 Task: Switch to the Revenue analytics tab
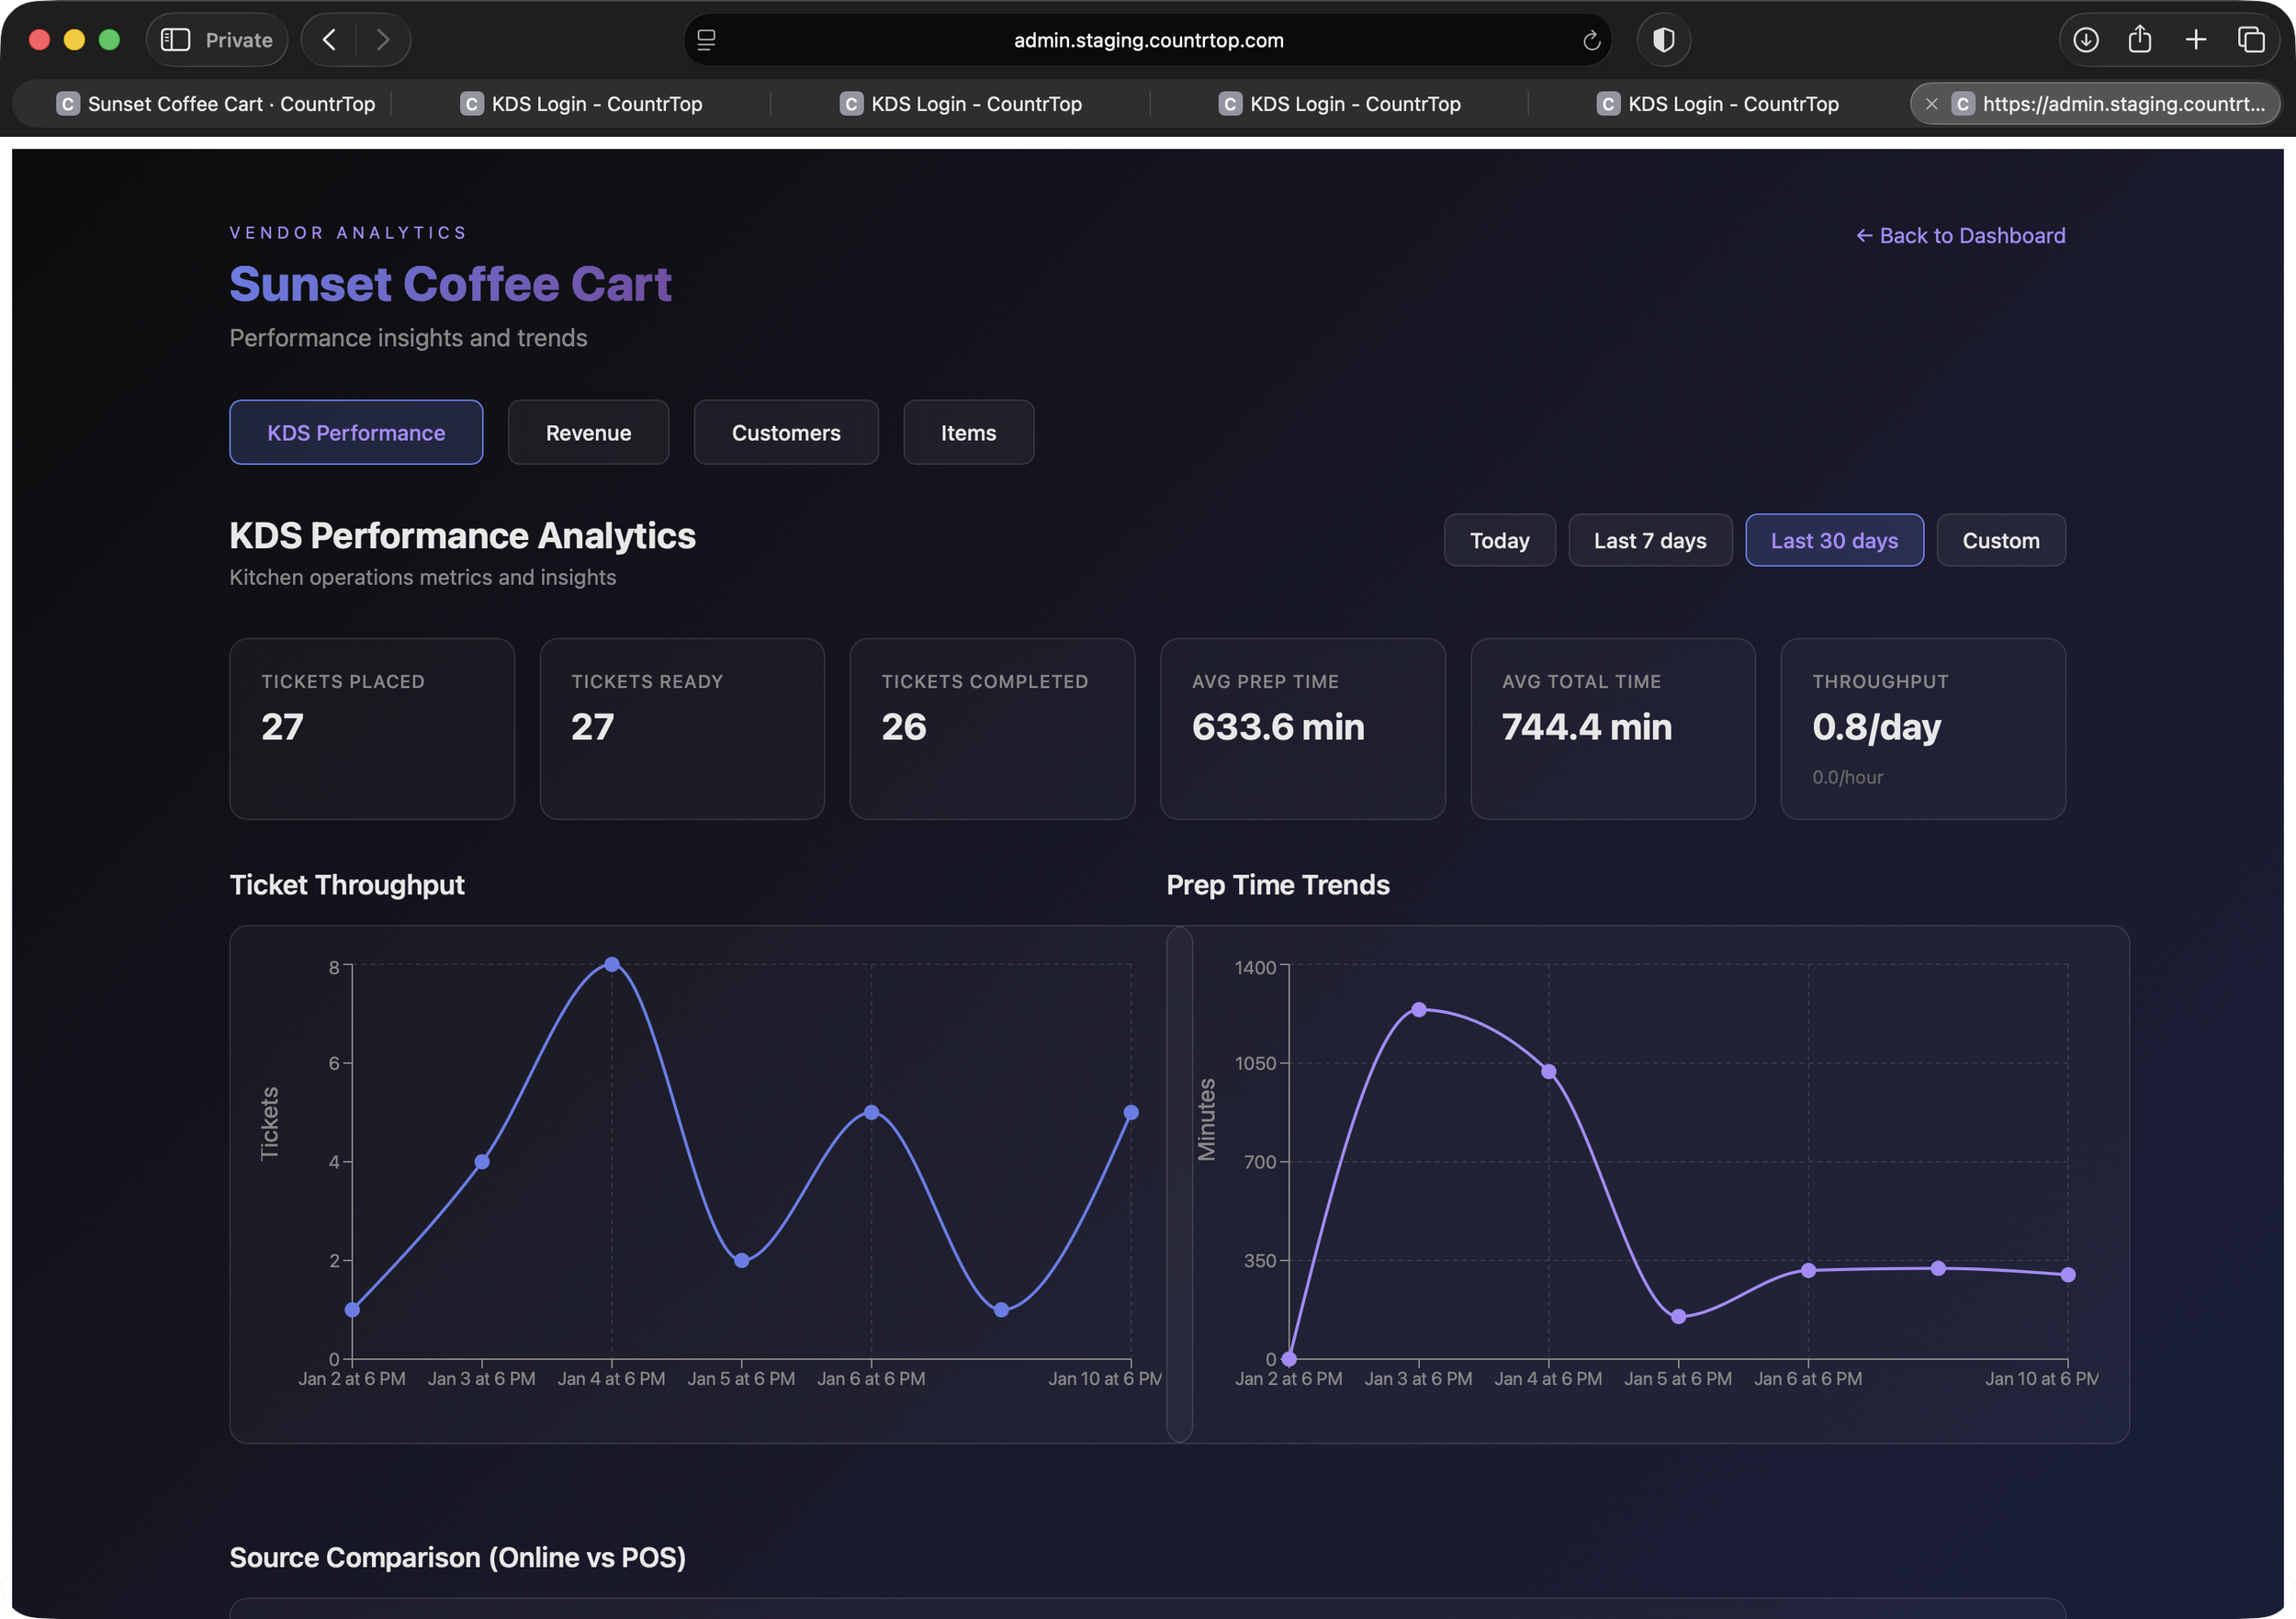[588, 433]
